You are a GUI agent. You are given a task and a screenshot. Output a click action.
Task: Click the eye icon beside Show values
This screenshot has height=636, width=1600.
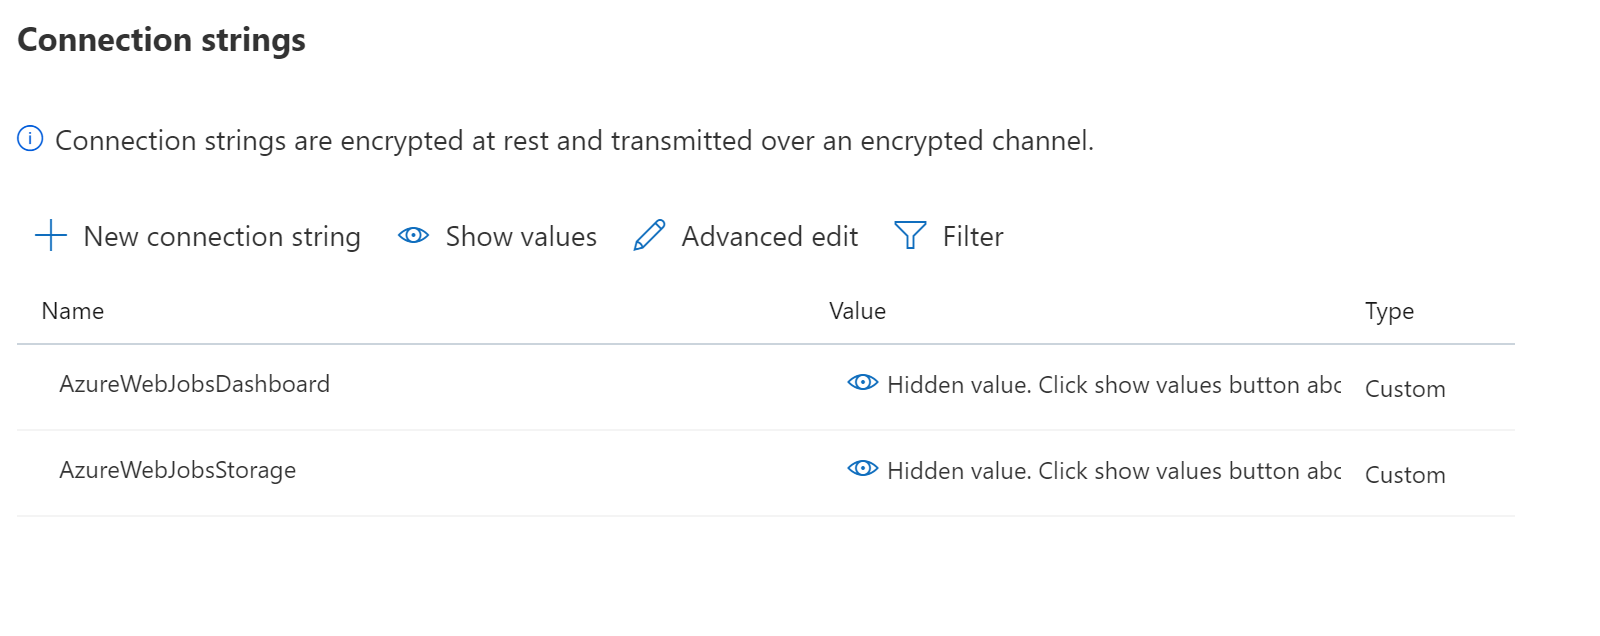[x=413, y=236]
